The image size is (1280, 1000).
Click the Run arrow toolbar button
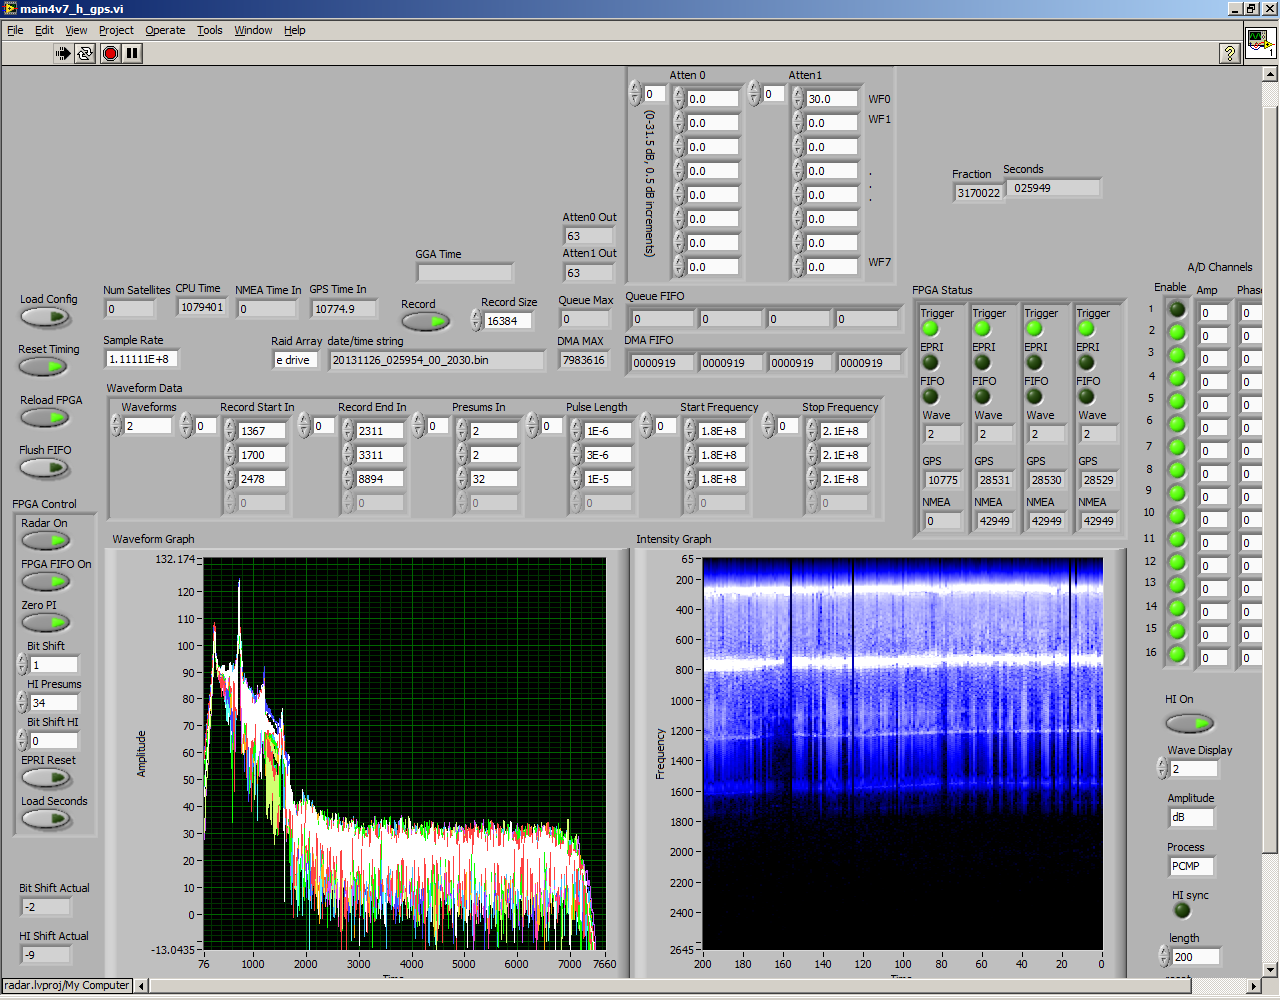[x=63, y=53]
